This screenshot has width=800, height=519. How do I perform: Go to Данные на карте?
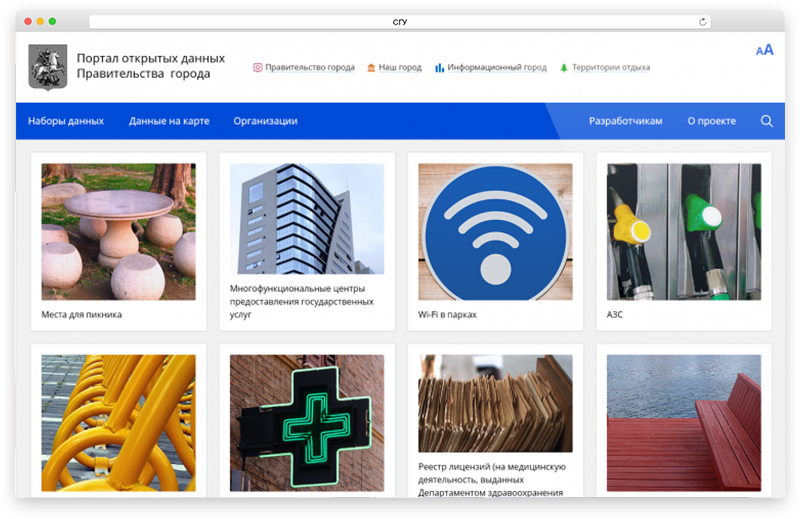[169, 121]
